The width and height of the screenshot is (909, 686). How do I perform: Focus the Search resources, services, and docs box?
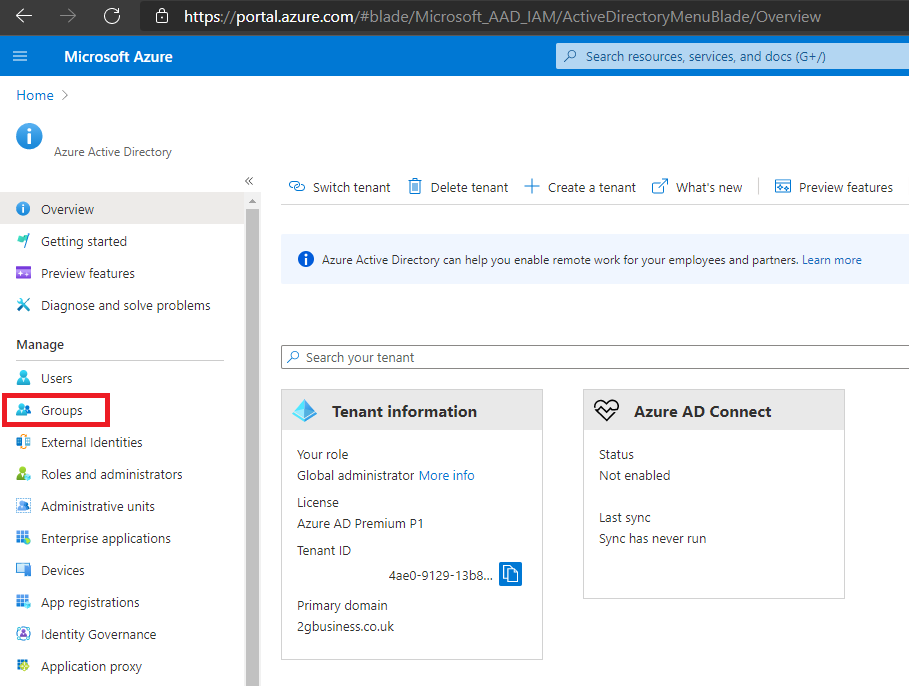pyautogui.click(x=732, y=56)
